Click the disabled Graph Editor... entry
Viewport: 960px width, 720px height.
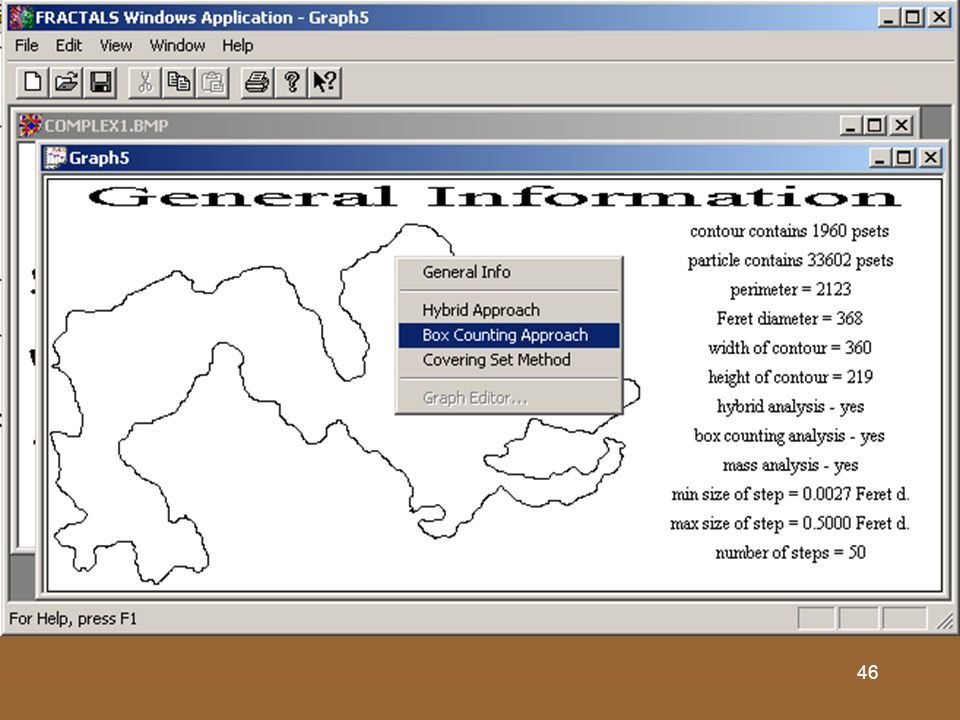coord(509,398)
